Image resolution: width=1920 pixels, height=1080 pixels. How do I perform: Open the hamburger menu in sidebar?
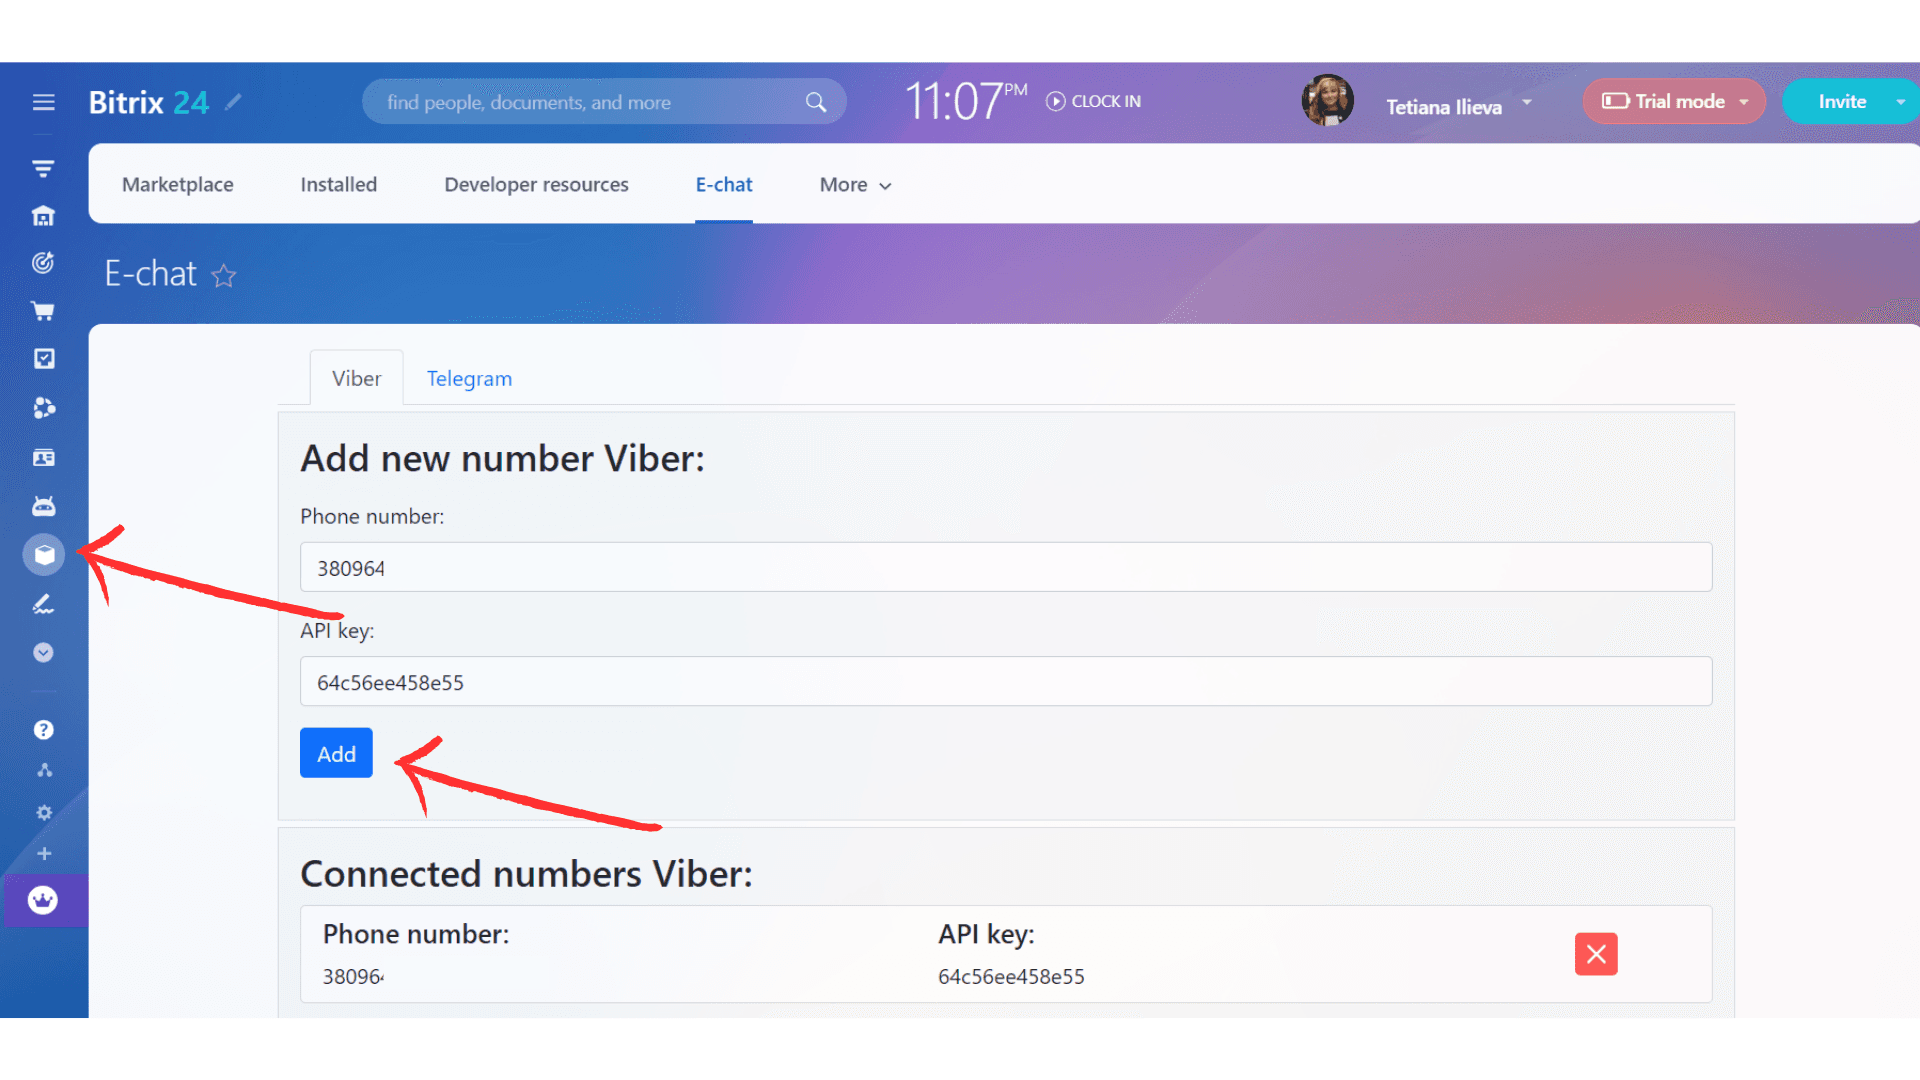pos(43,102)
